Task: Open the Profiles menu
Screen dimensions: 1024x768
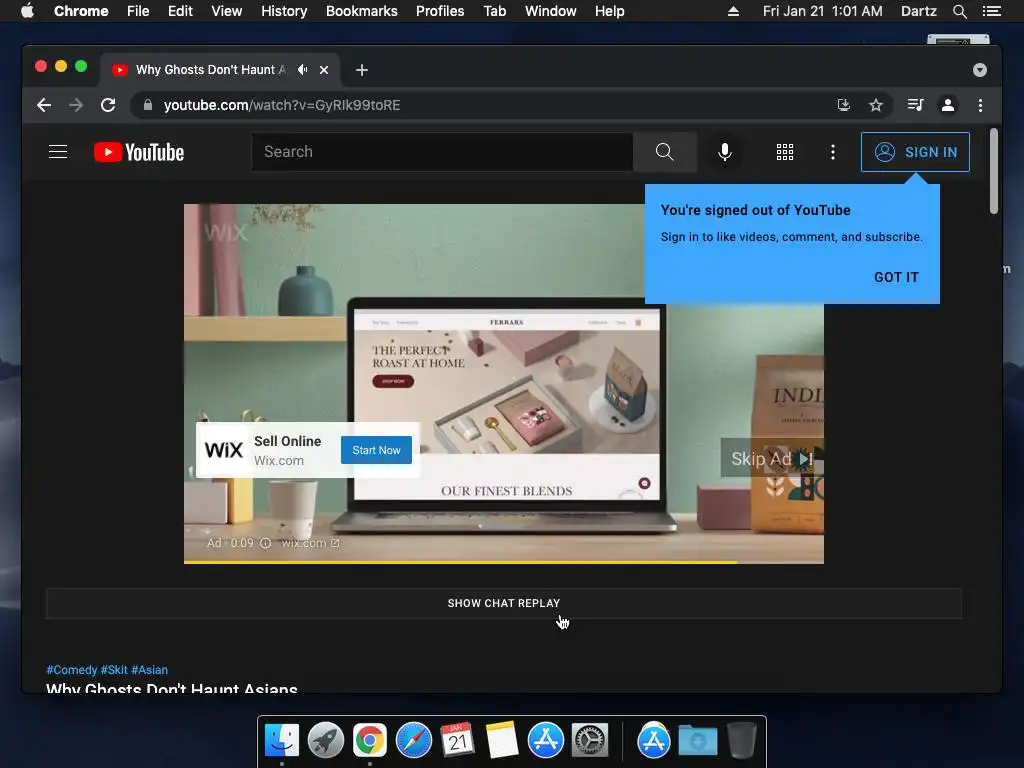Action: (440, 11)
